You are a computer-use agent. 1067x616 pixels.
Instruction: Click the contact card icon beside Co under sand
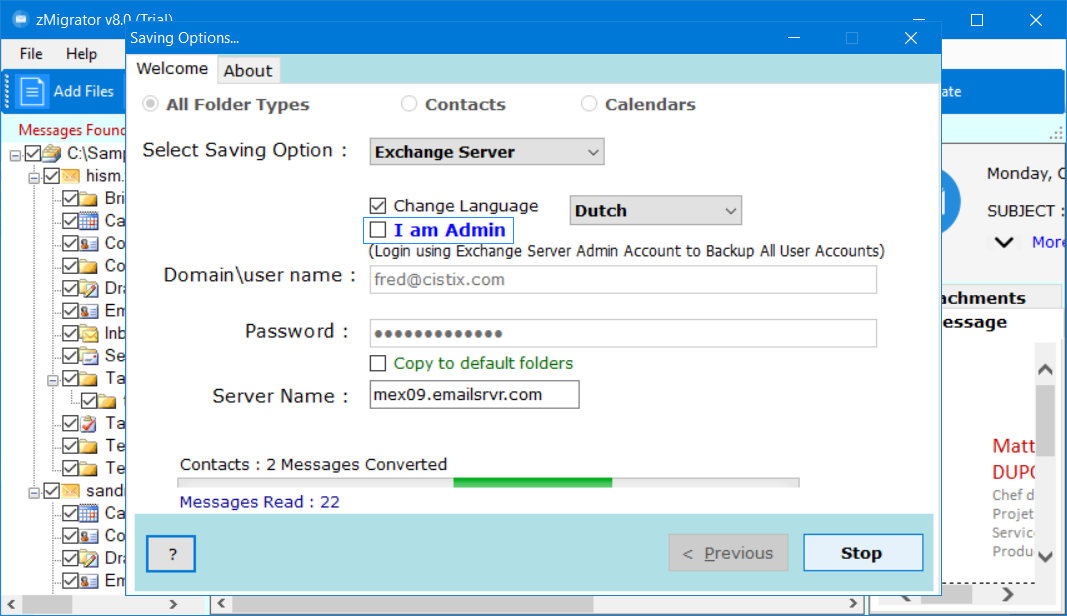[88, 536]
